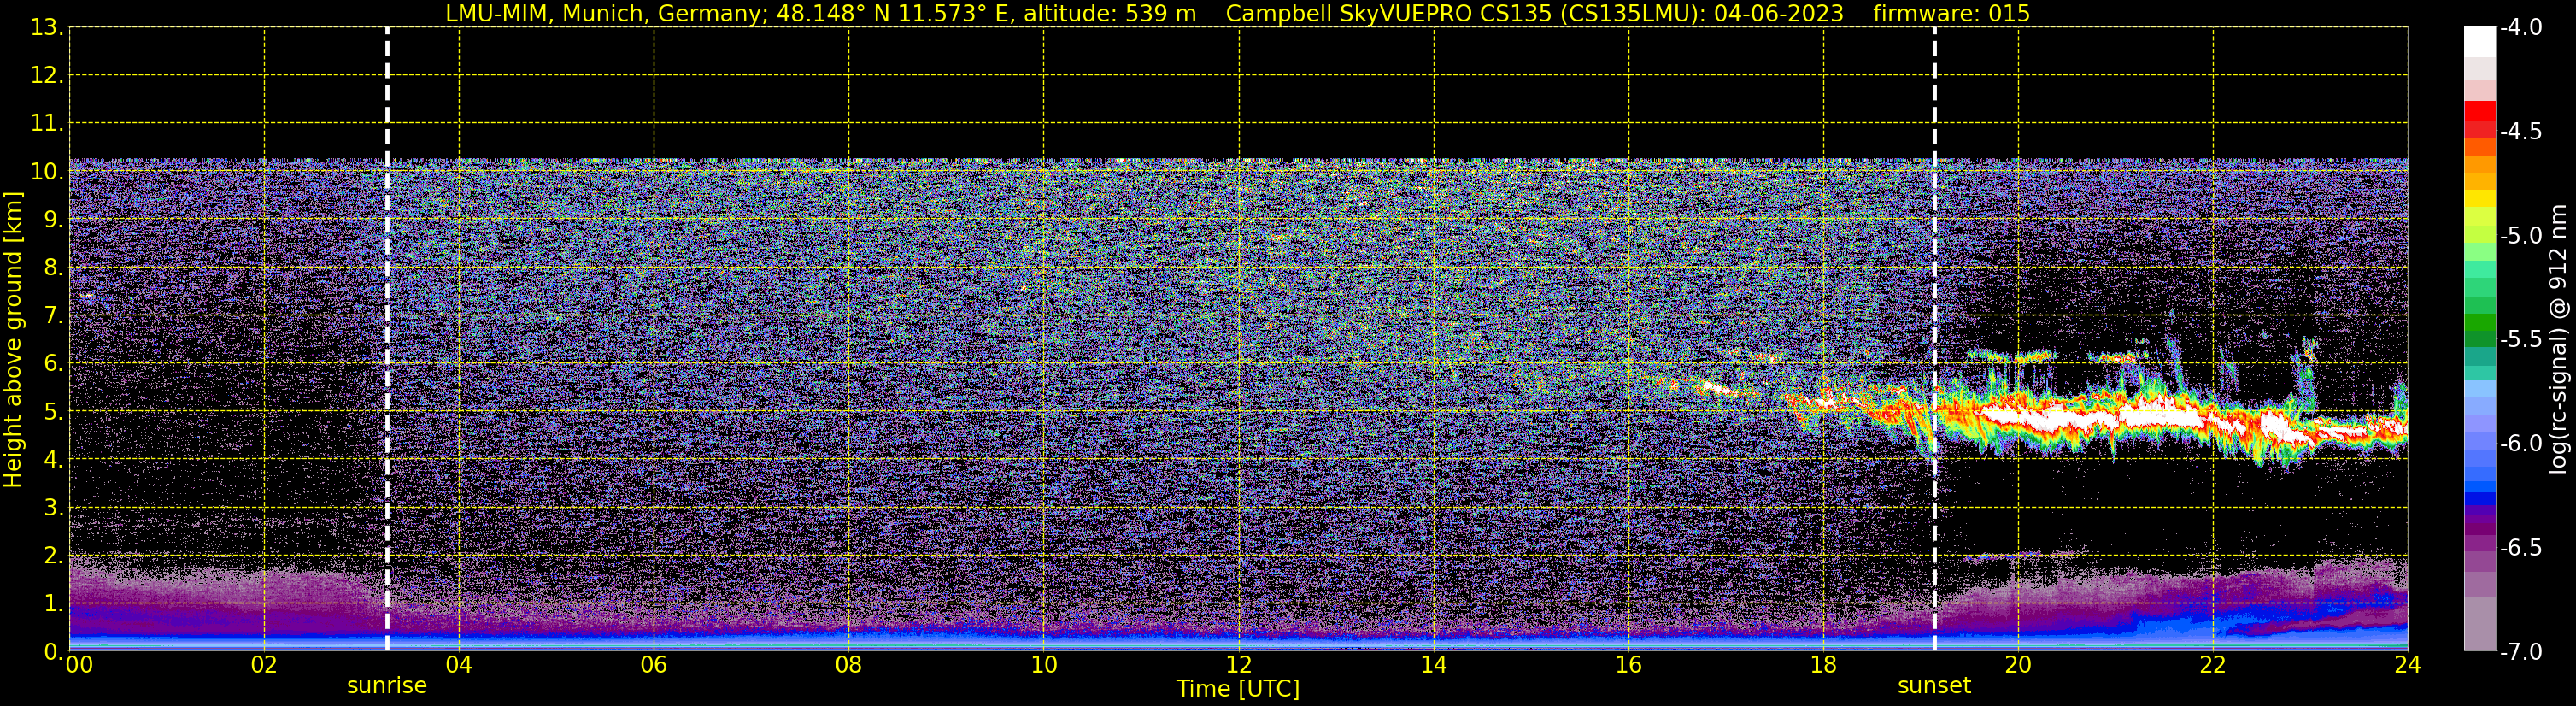The width and height of the screenshot is (2576, 706).
Task: Click the colorbar tick label '-6.0'
Action: 2520,444
